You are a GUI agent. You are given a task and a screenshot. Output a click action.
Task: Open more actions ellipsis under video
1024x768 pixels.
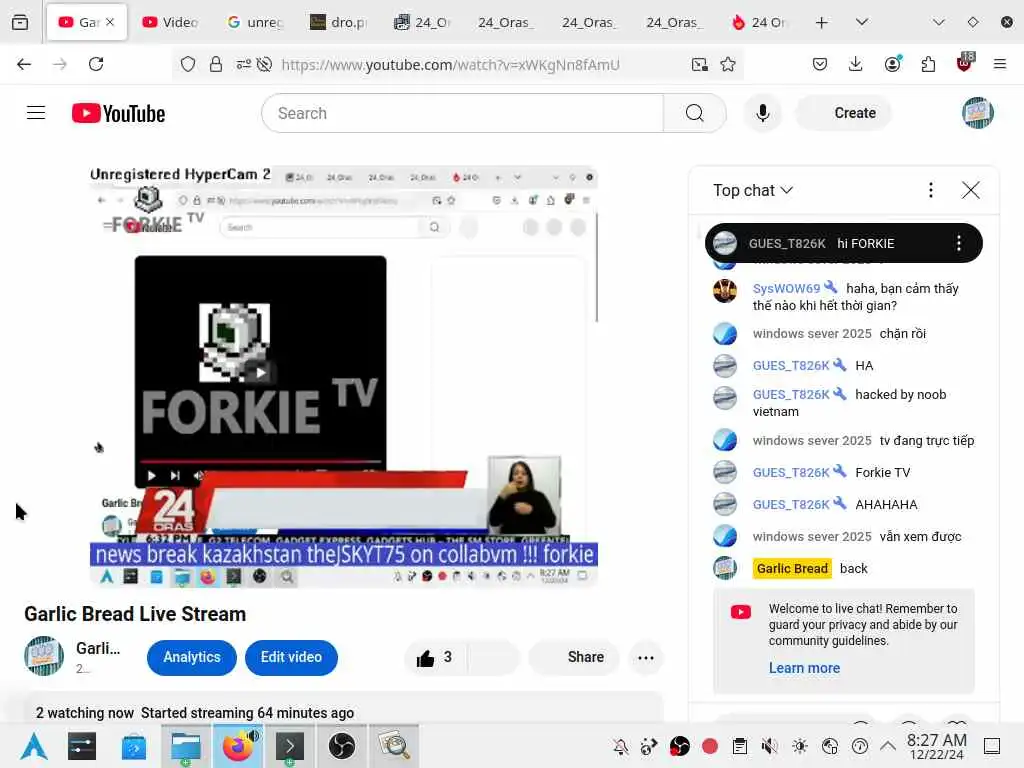click(x=646, y=658)
